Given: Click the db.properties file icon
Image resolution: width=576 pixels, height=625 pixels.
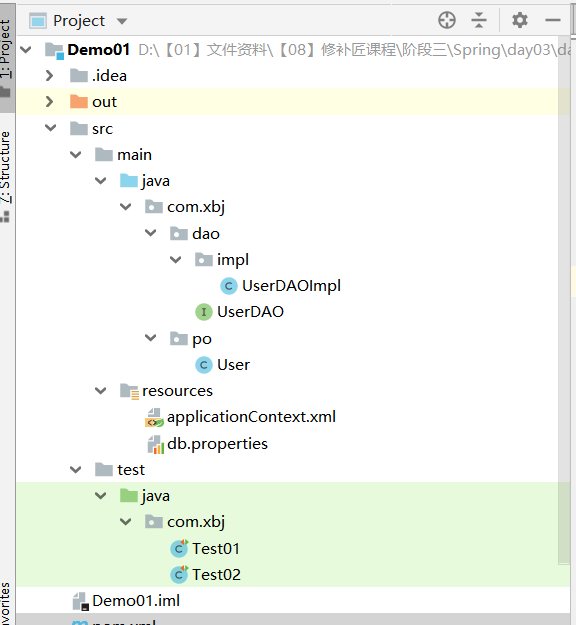Looking at the screenshot, I should click(155, 444).
